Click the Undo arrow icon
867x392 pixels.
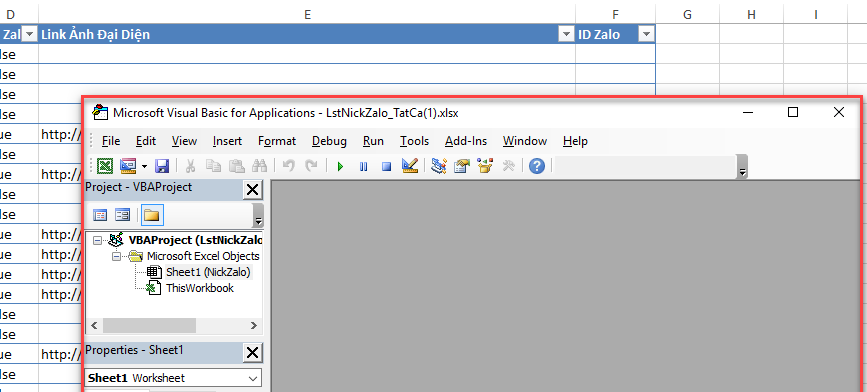click(x=289, y=166)
